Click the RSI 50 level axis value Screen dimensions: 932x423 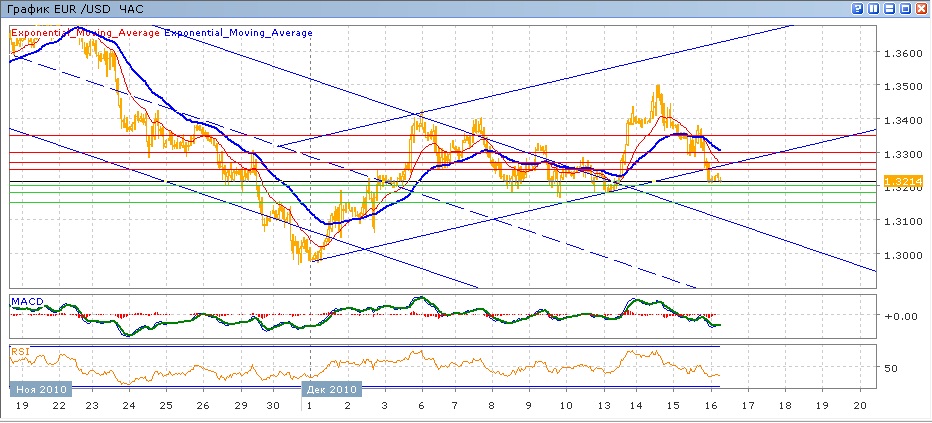pyautogui.click(x=890, y=367)
